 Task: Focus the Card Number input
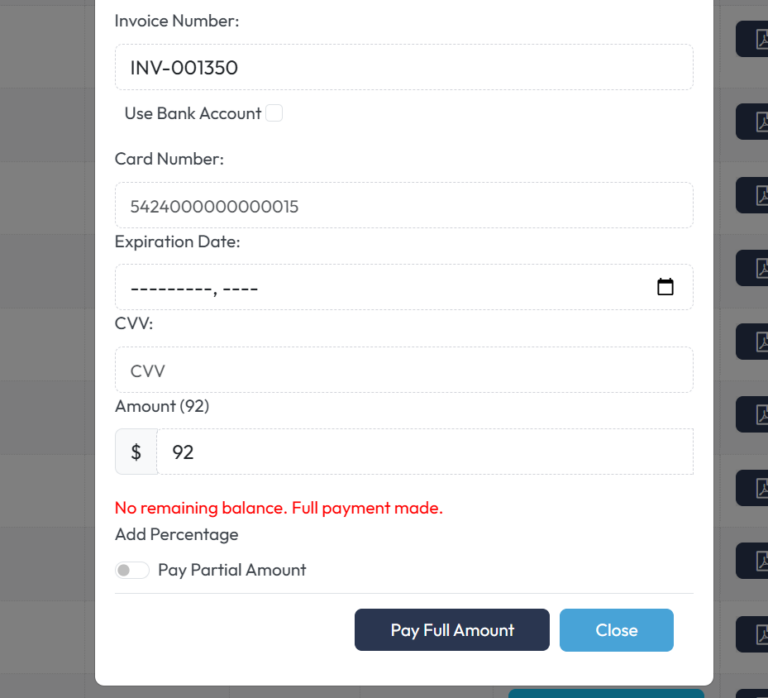pyautogui.click(x=403, y=206)
